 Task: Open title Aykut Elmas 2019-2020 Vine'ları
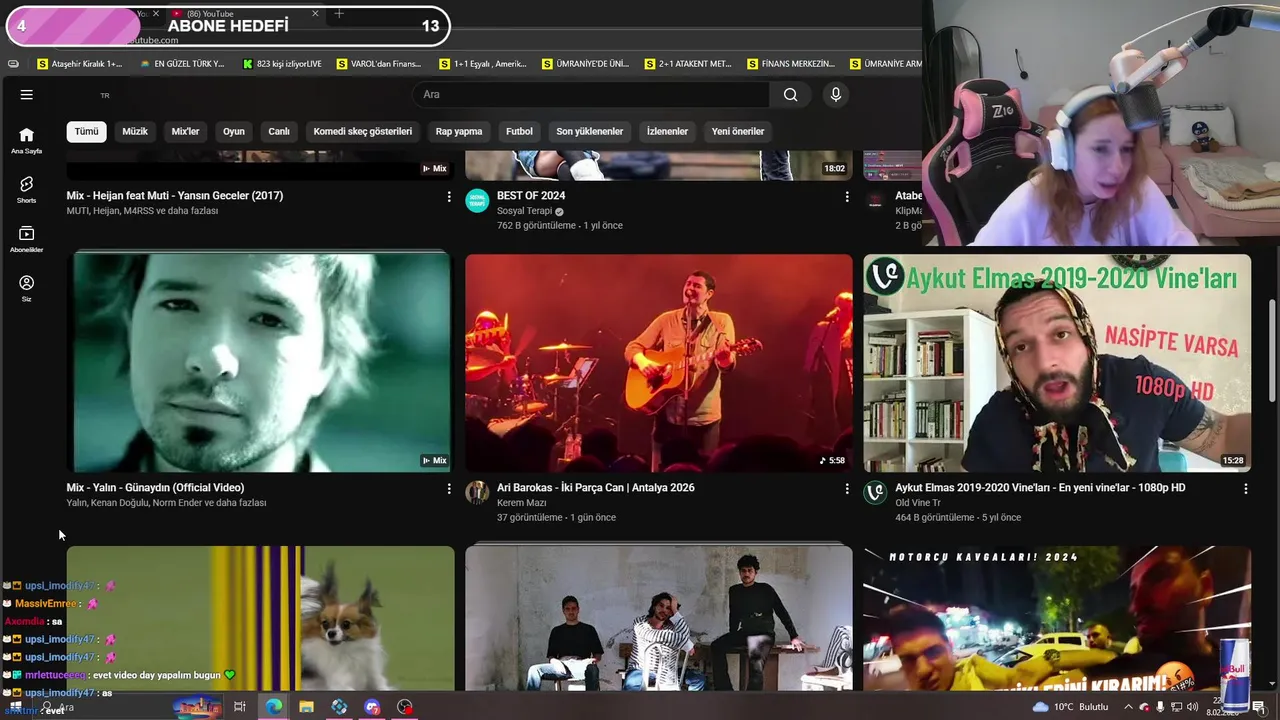[1040, 488]
